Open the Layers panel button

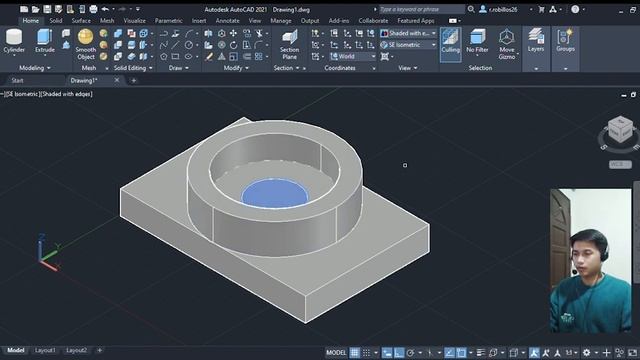coord(536,41)
